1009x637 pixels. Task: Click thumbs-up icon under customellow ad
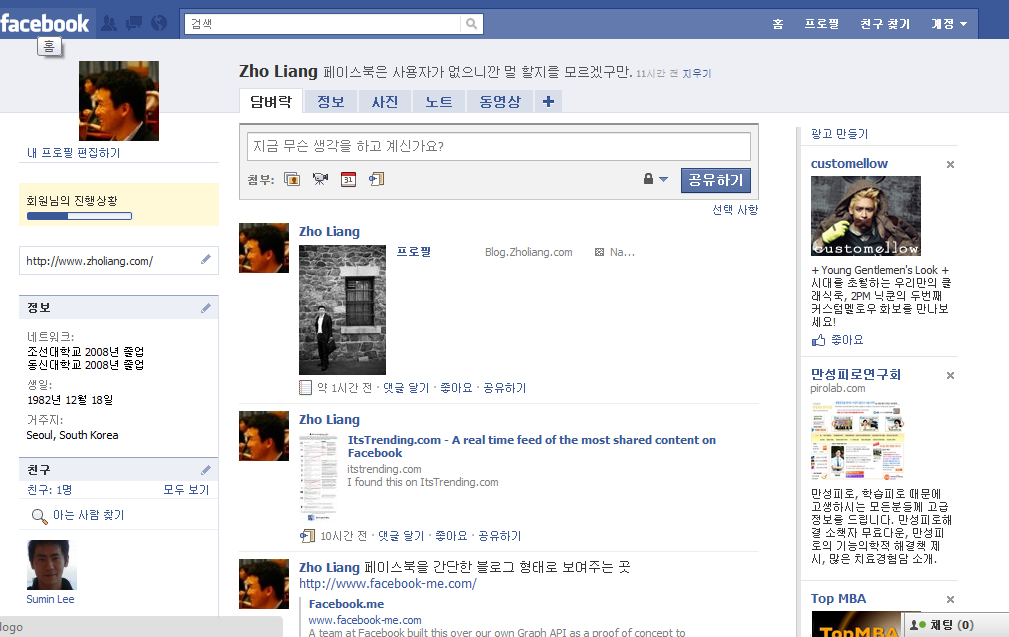[x=819, y=340]
